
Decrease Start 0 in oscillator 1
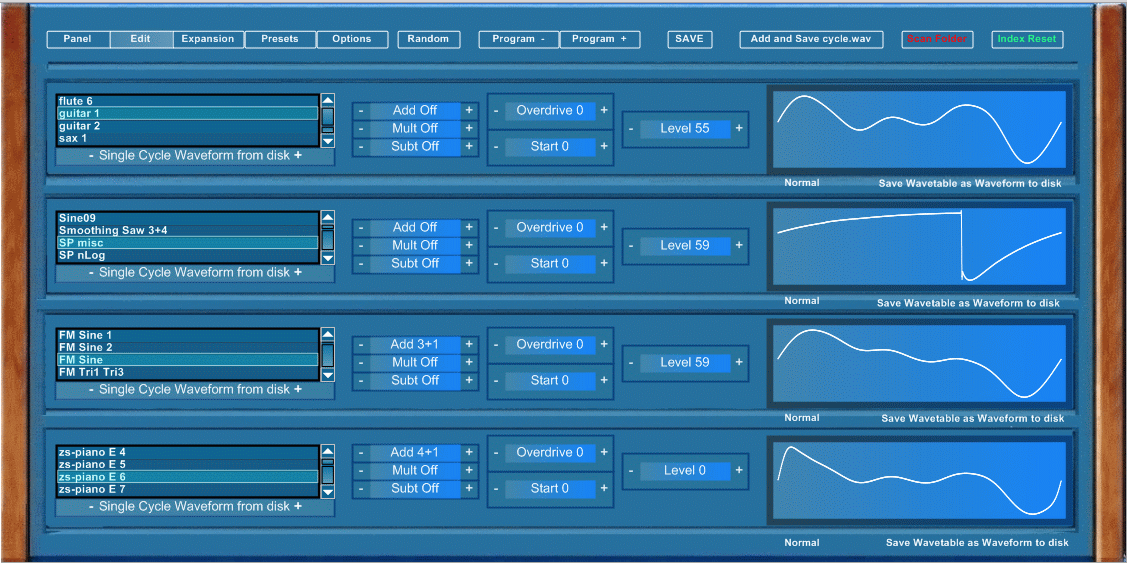click(x=496, y=147)
